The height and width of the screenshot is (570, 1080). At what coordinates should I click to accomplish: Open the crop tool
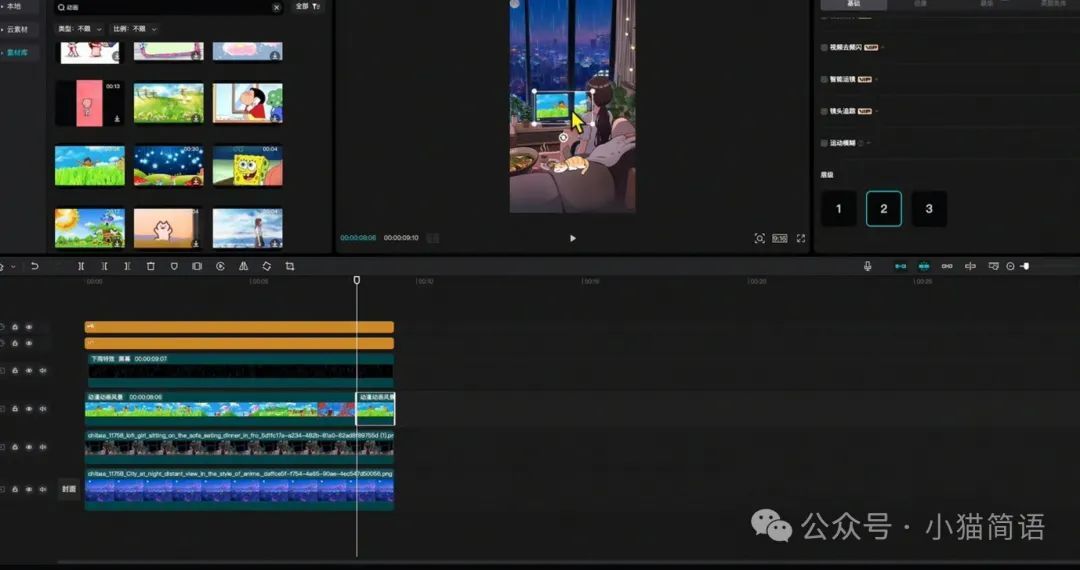290,266
